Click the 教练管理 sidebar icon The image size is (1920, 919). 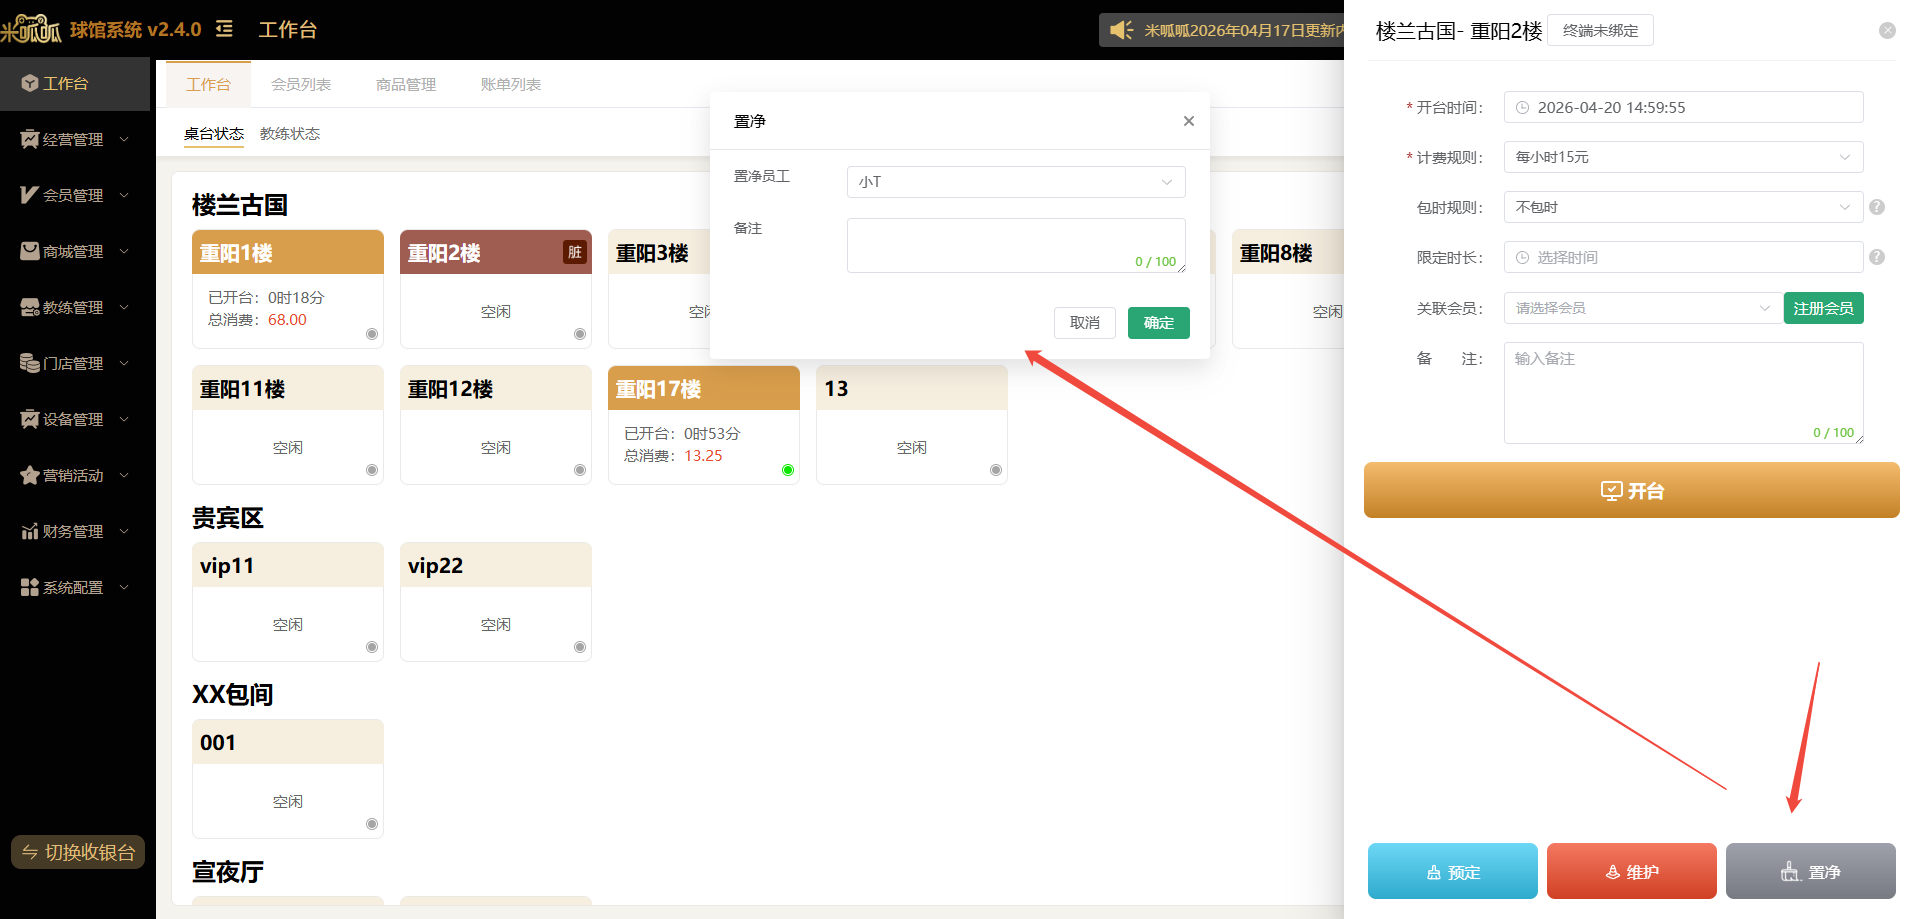click(x=30, y=307)
